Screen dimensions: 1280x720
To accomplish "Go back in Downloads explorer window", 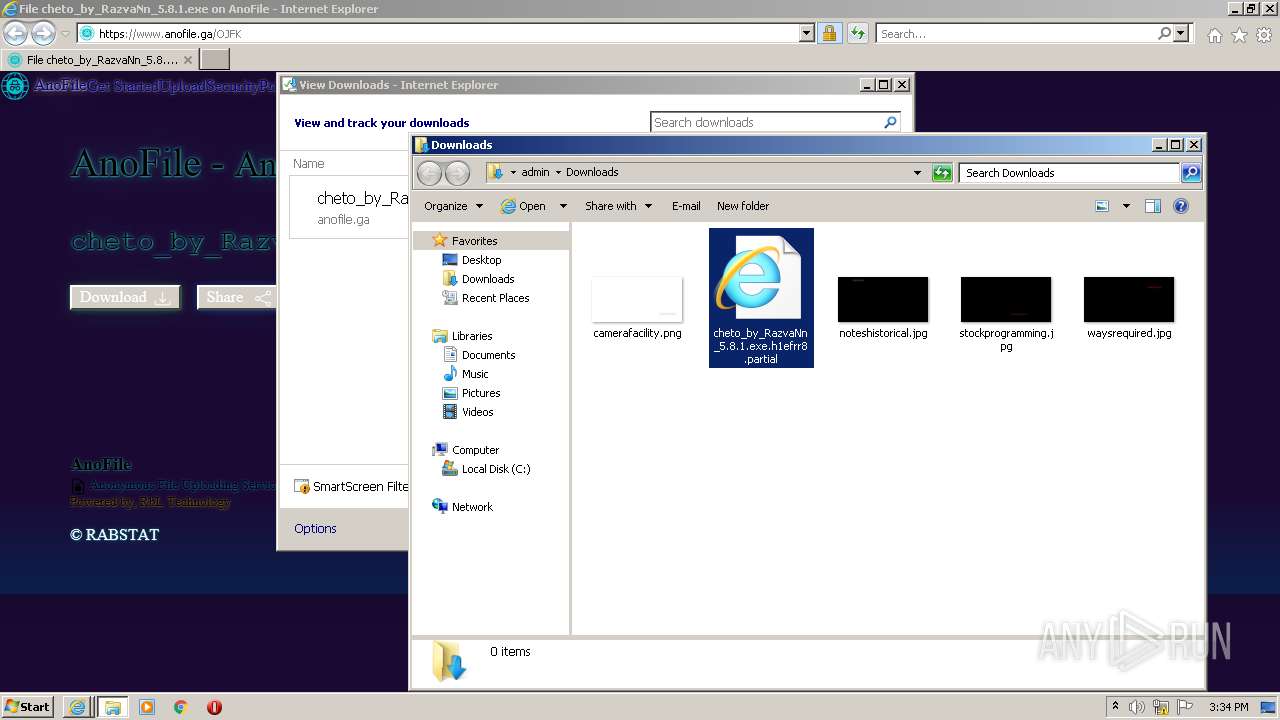I will click(x=429, y=173).
